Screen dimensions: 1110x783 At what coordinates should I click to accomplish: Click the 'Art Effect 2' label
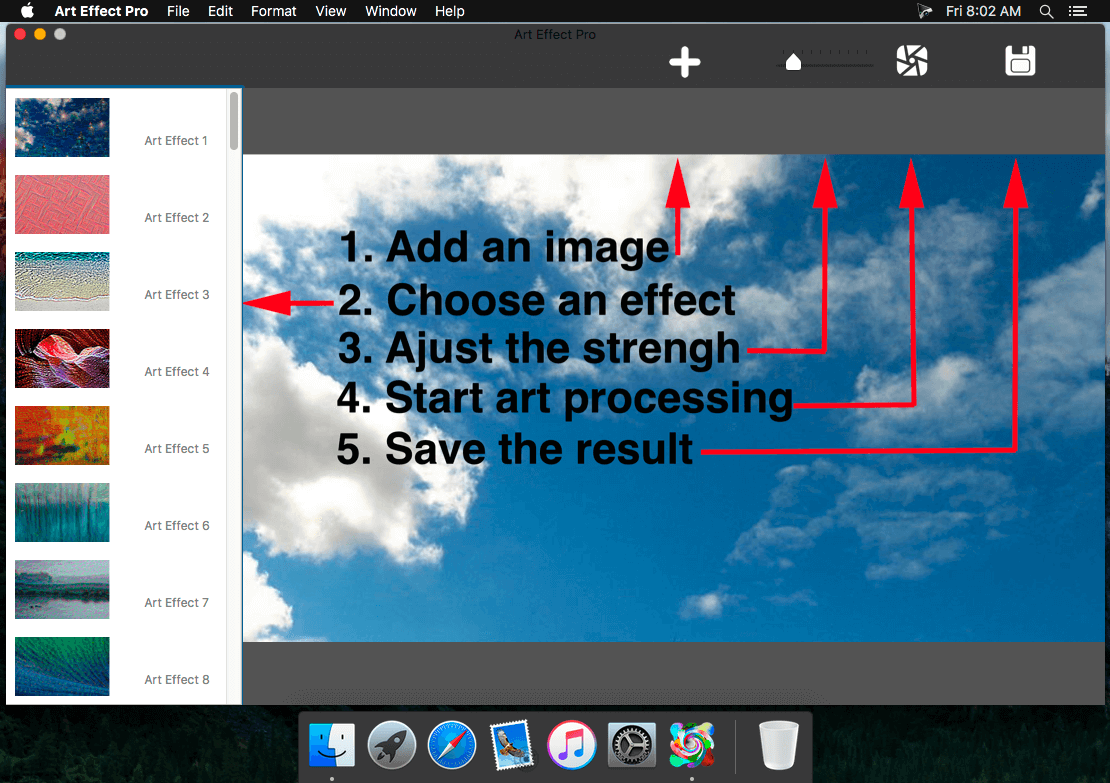point(177,218)
